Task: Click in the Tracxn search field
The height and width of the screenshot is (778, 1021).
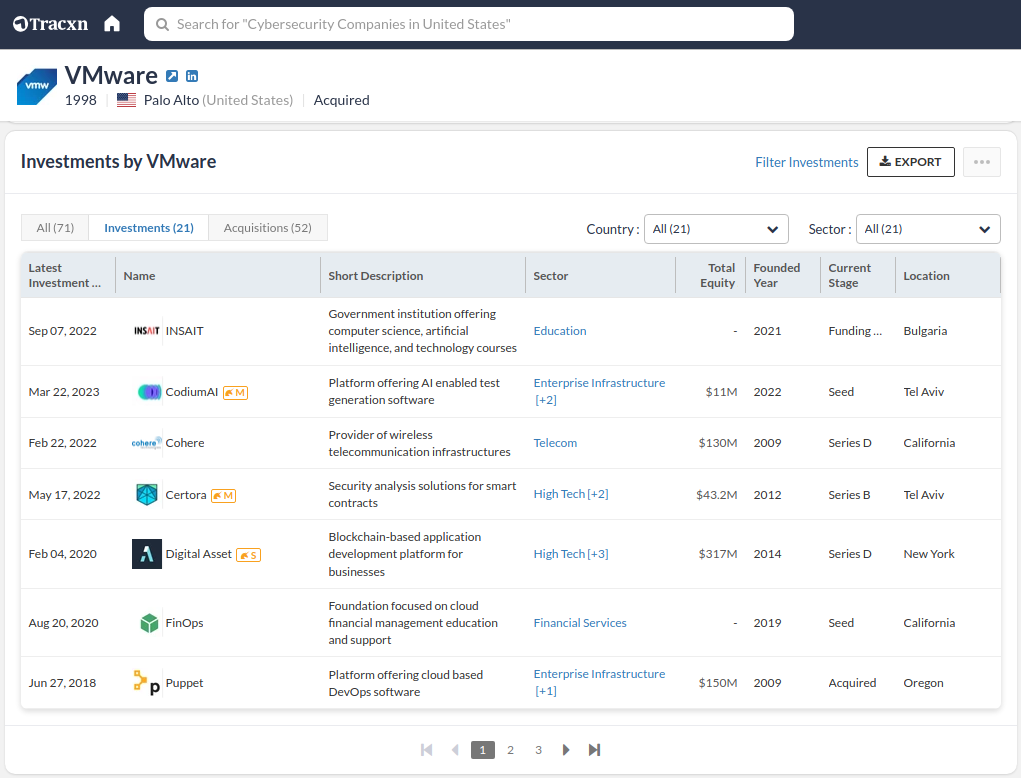Action: (468, 24)
